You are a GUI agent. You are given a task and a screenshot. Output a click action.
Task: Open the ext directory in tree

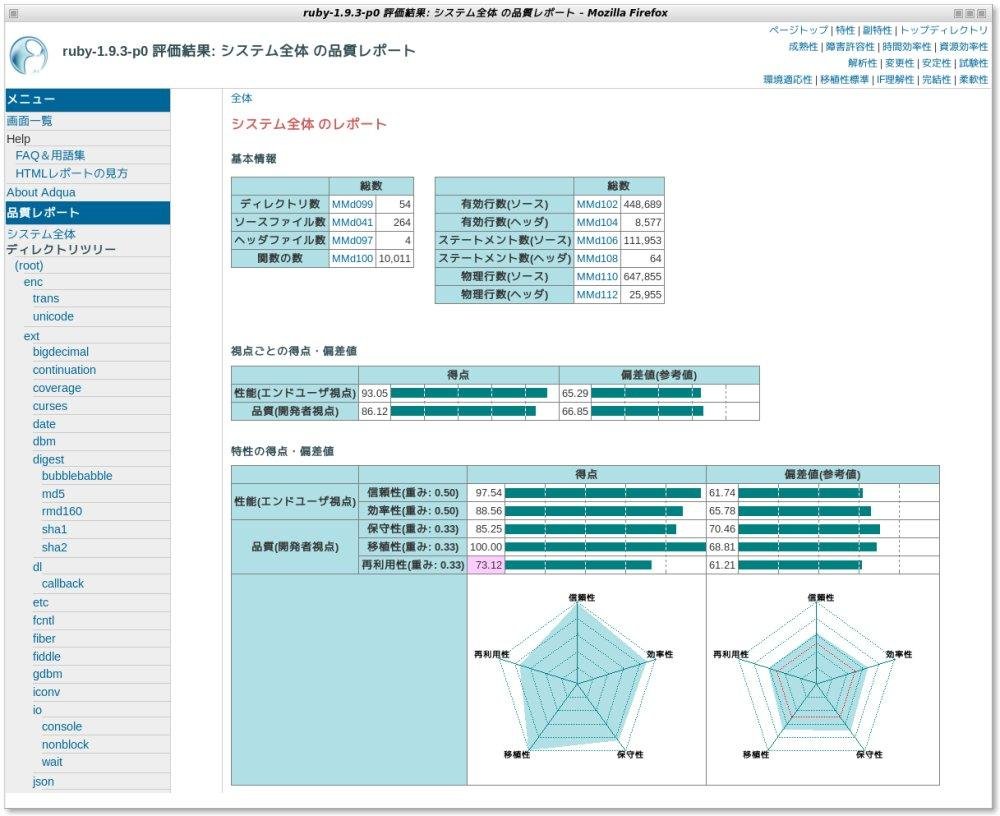pyautogui.click(x=31, y=336)
